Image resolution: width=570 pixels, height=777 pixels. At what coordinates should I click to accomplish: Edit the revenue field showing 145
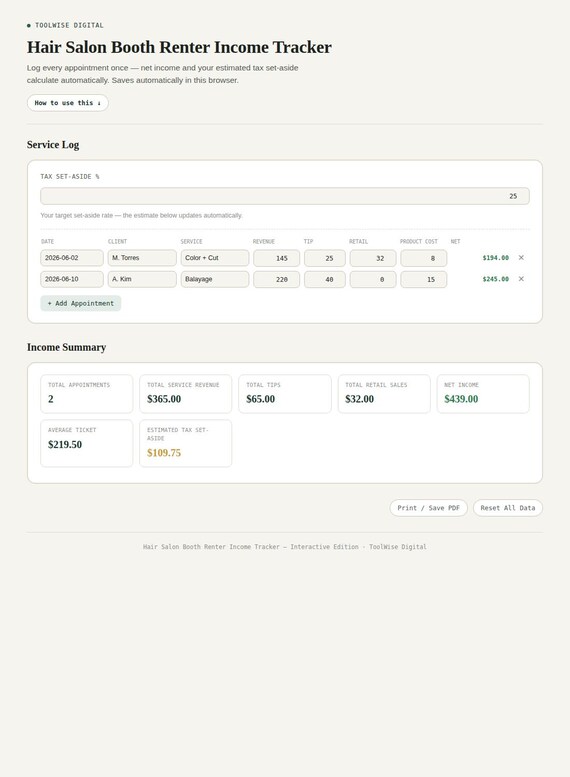coord(277,258)
